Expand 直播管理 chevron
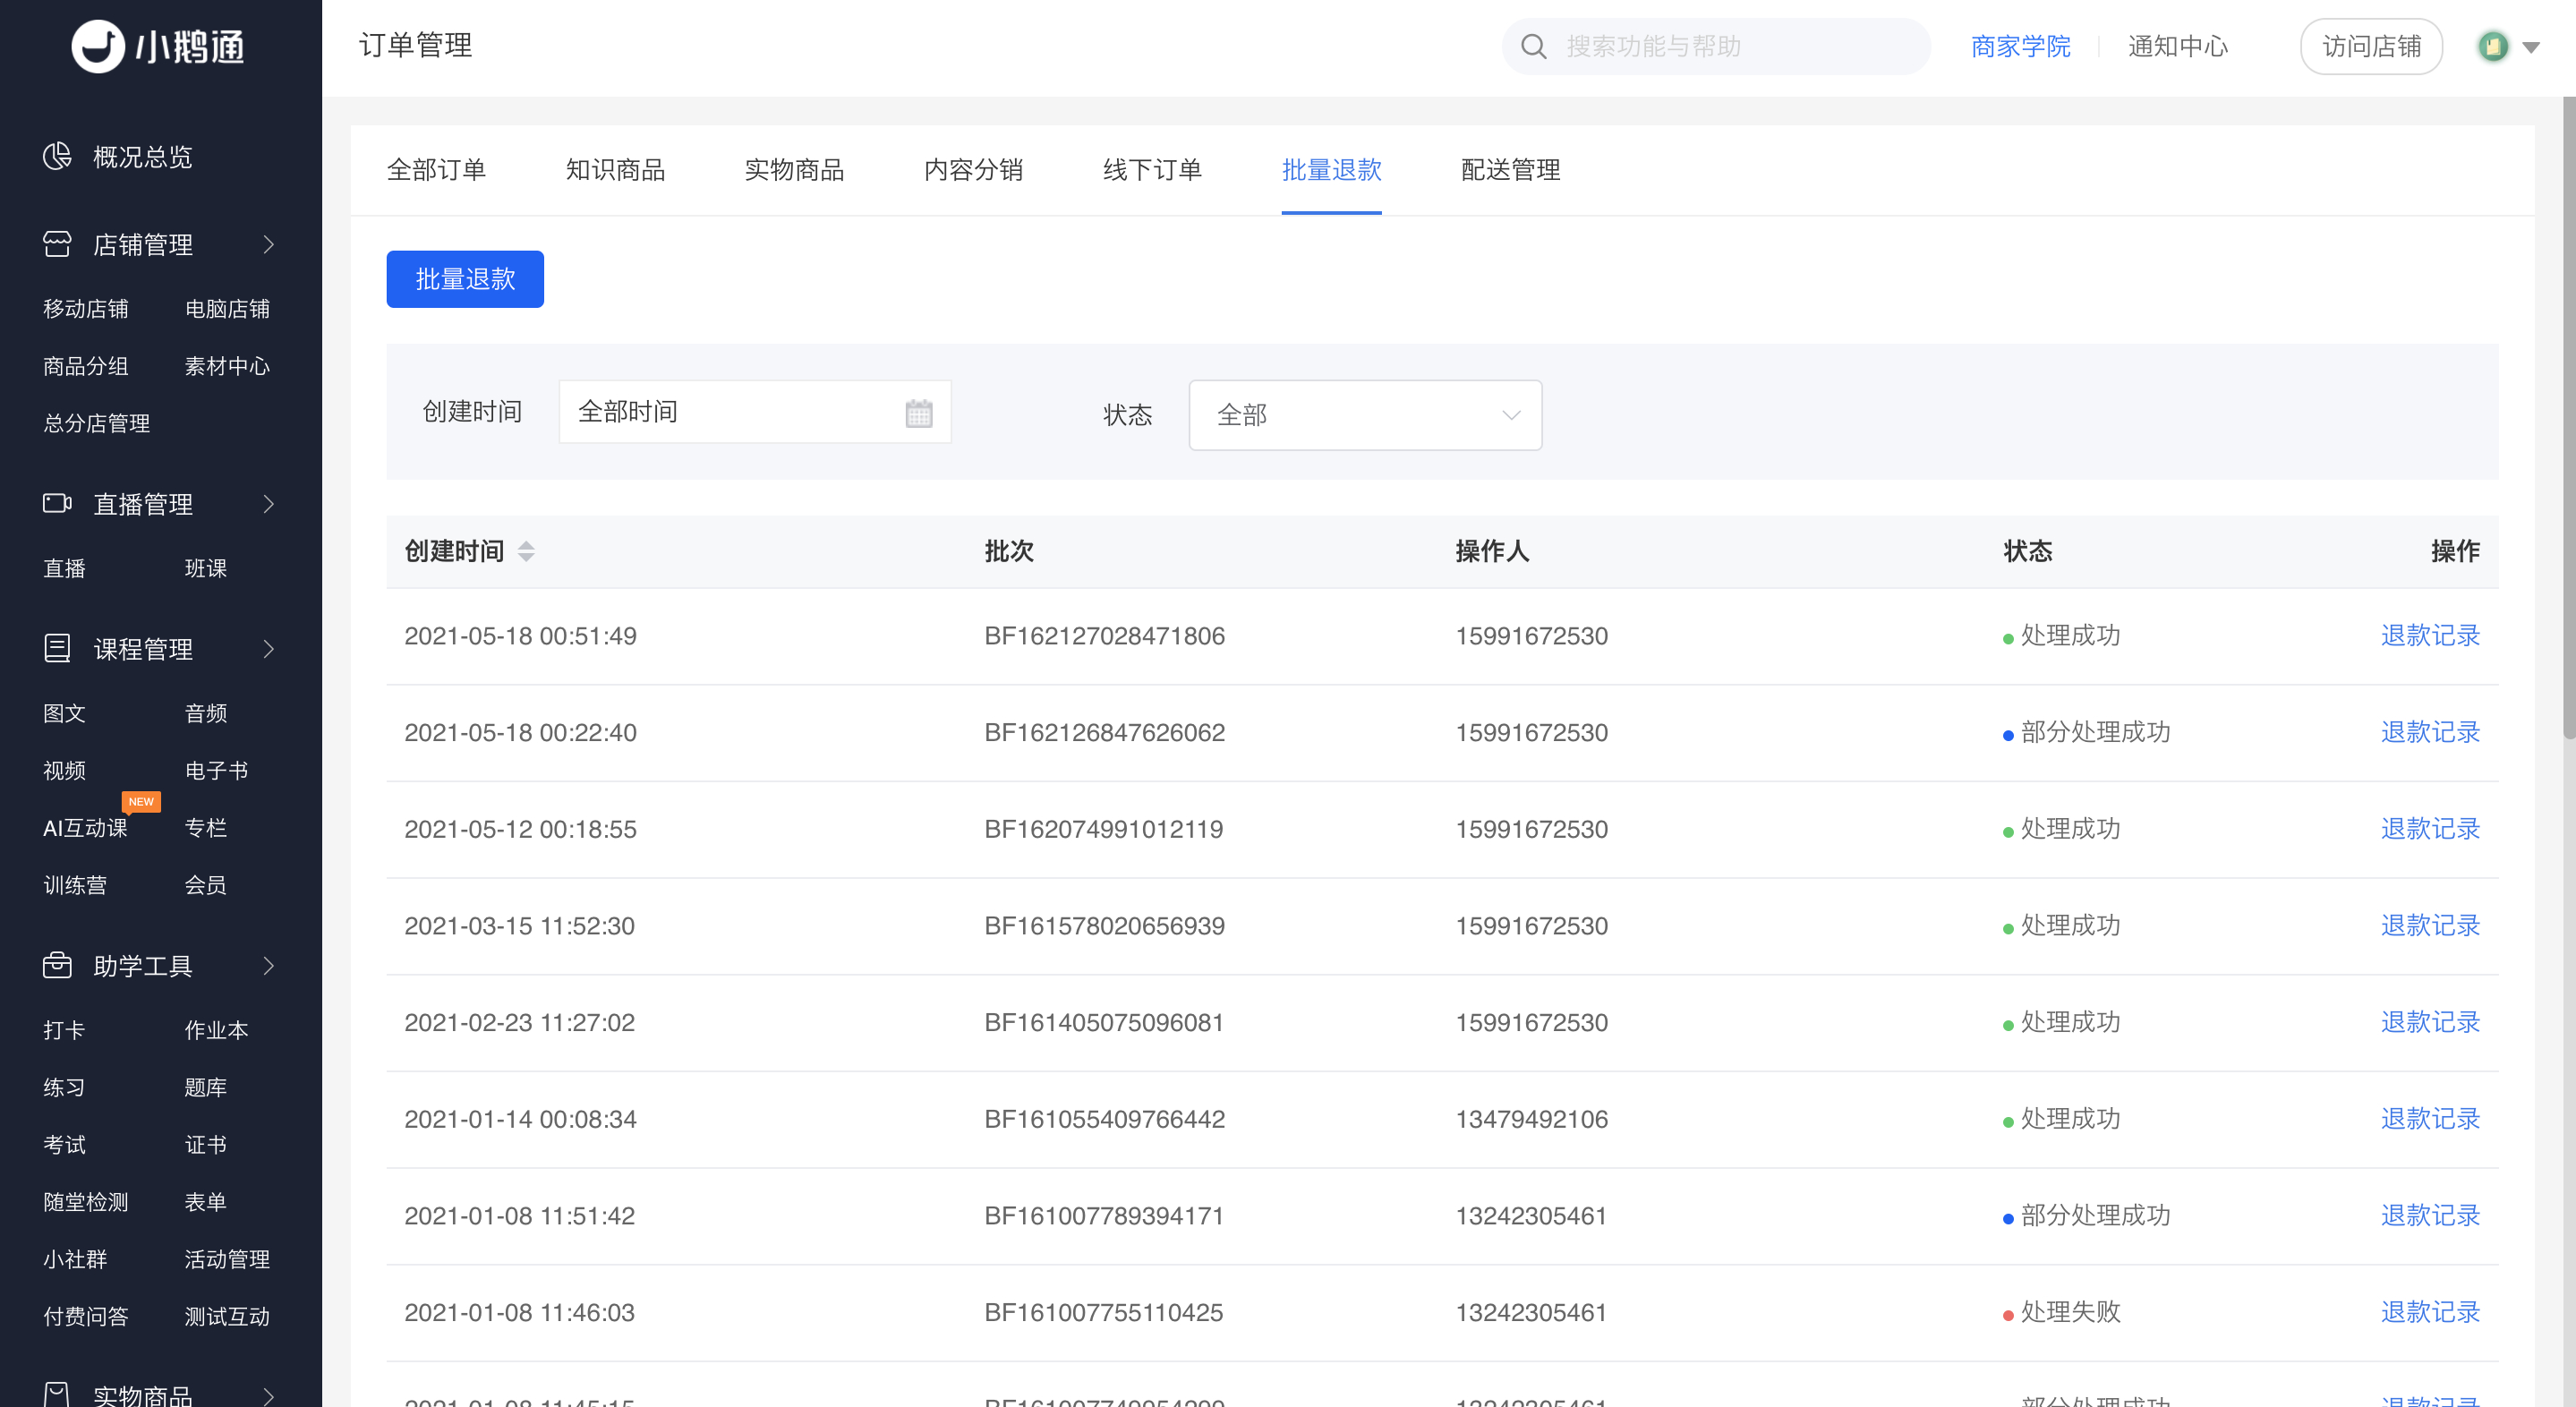 [x=268, y=503]
